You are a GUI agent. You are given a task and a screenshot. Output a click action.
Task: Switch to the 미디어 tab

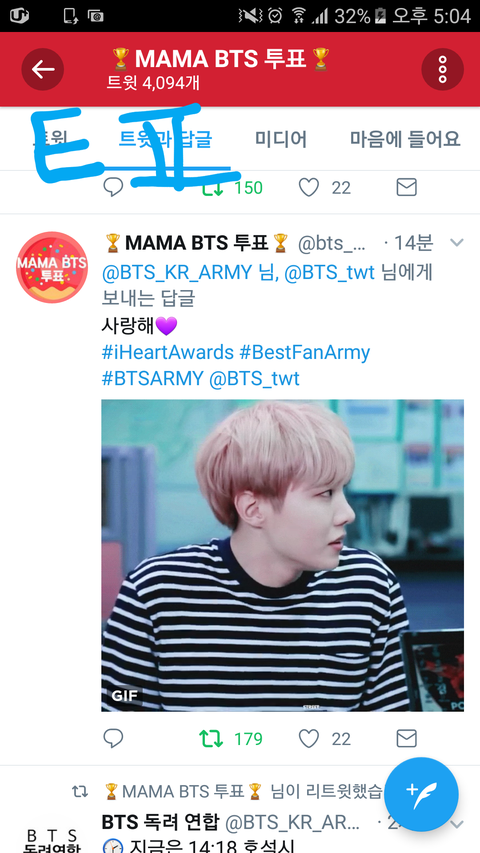tap(281, 139)
